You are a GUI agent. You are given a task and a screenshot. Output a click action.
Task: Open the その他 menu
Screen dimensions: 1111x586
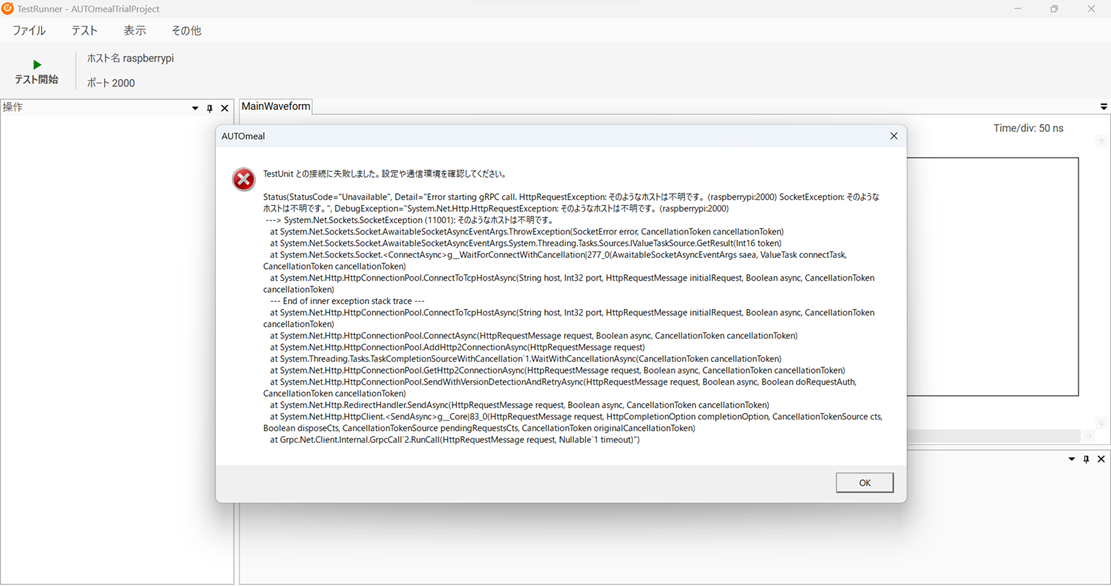point(186,31)
